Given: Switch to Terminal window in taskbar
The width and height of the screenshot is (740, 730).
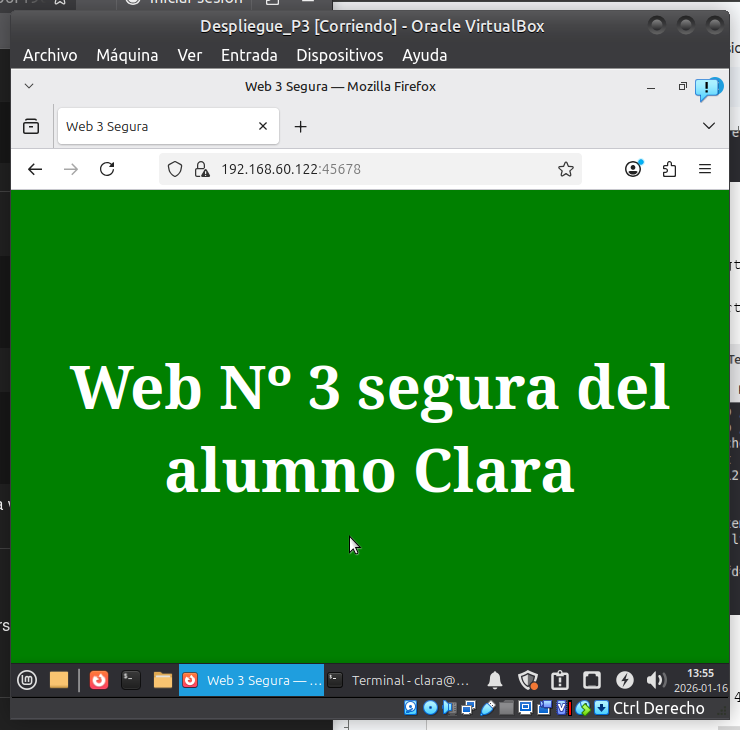Looking at the screenshot, I should tap(400, 681).
